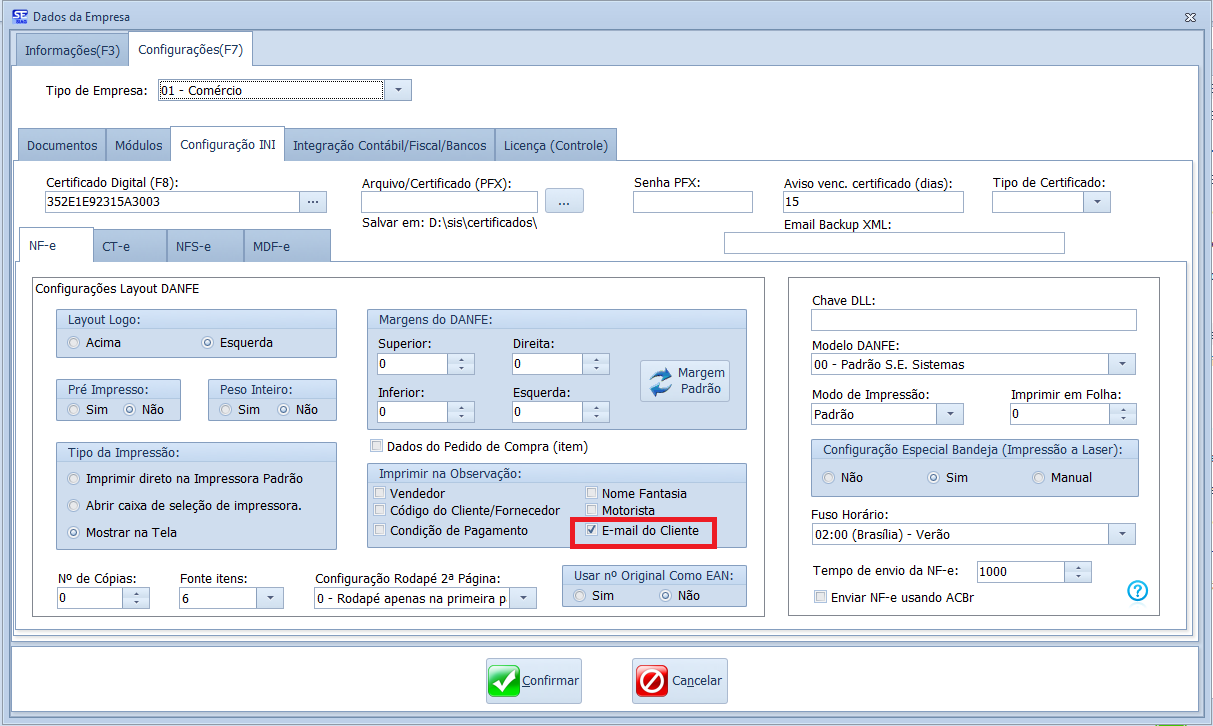This screenshot has height=726, width=1213.
Task: Click the Senha PFX input field
Action: point(692,202)
